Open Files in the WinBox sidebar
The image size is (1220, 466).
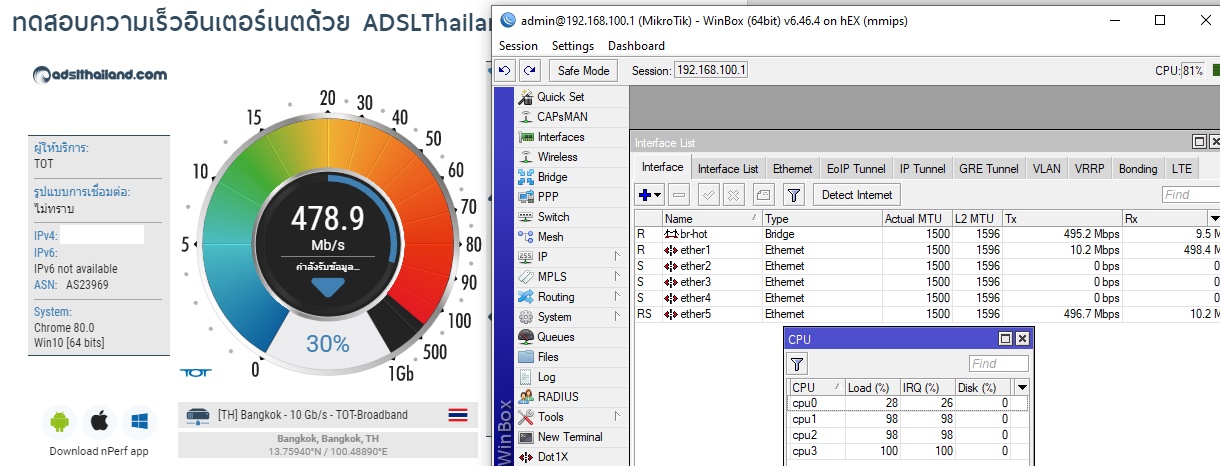548,357
